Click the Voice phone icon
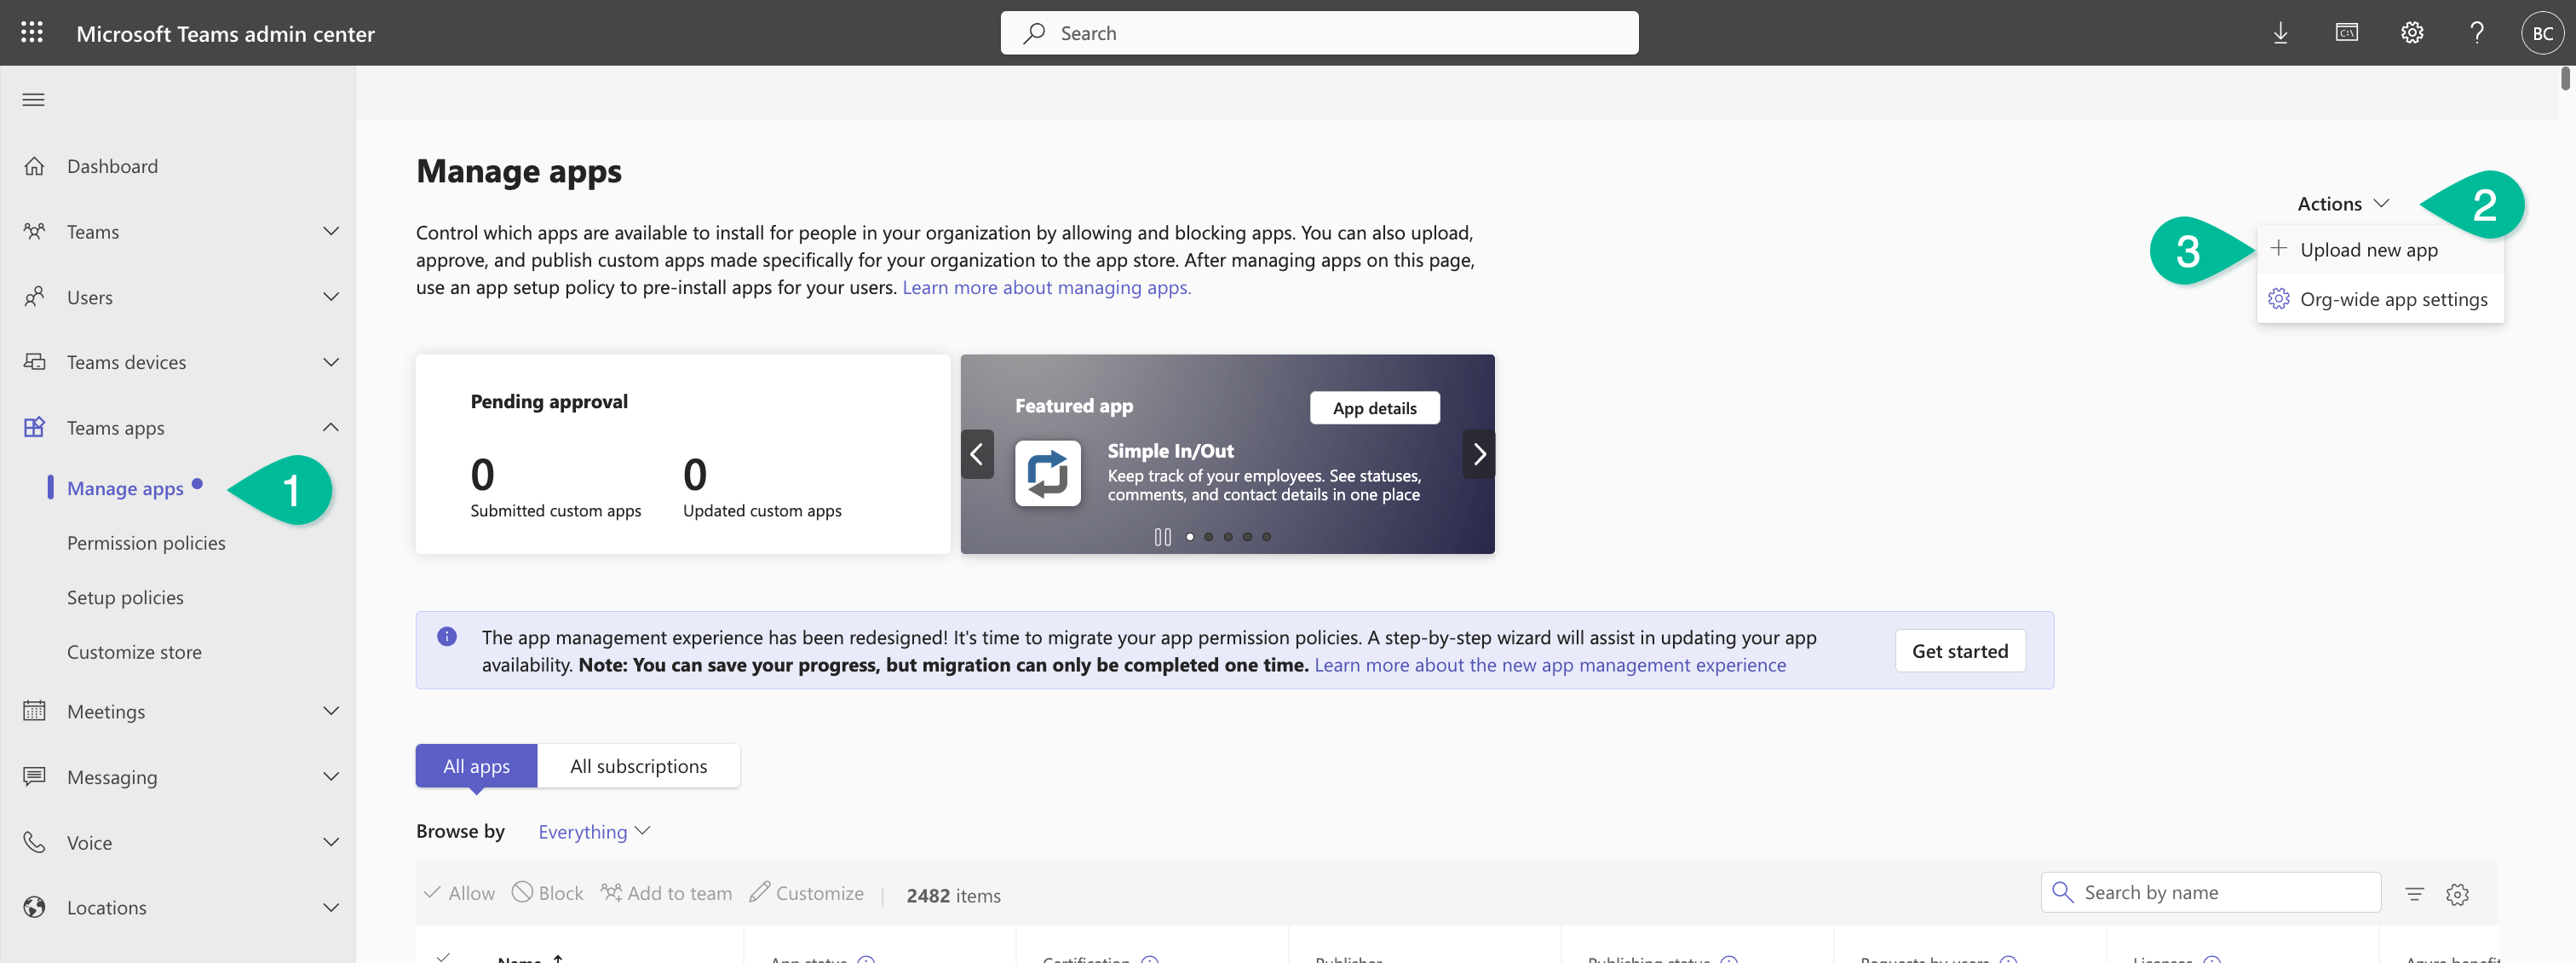 point(34,842)
